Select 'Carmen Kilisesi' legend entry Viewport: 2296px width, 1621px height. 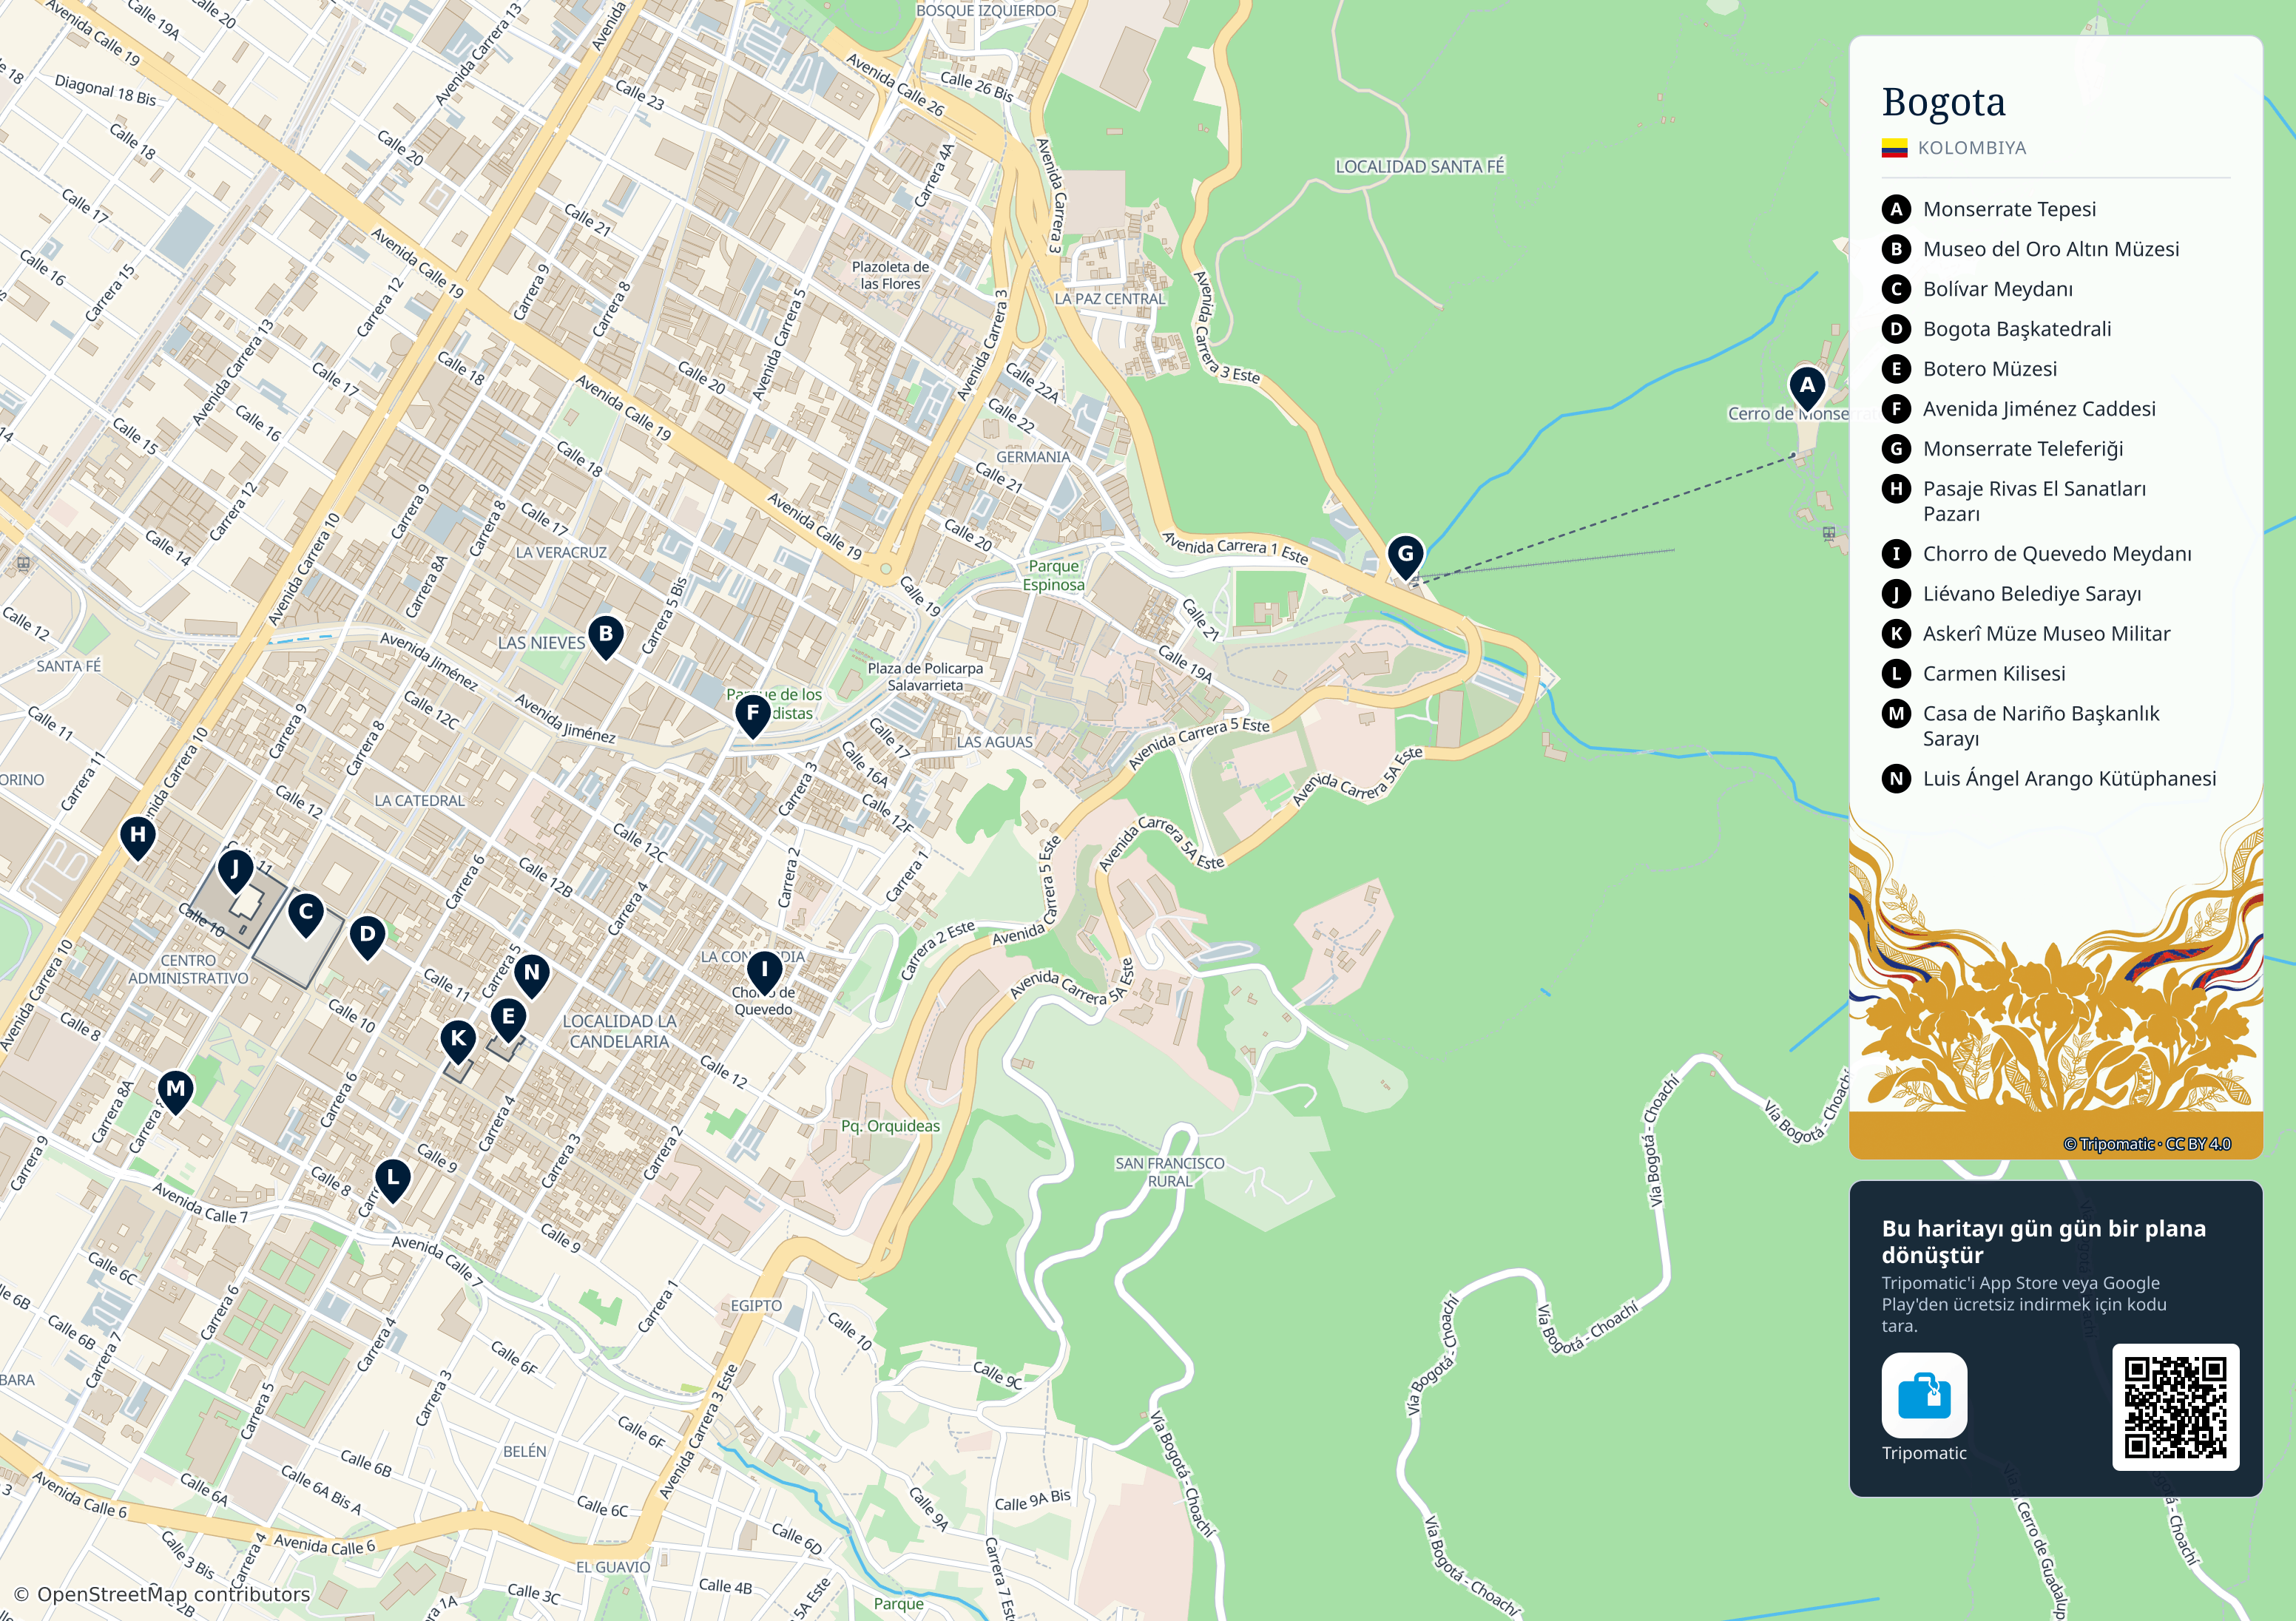[1994, 674]
